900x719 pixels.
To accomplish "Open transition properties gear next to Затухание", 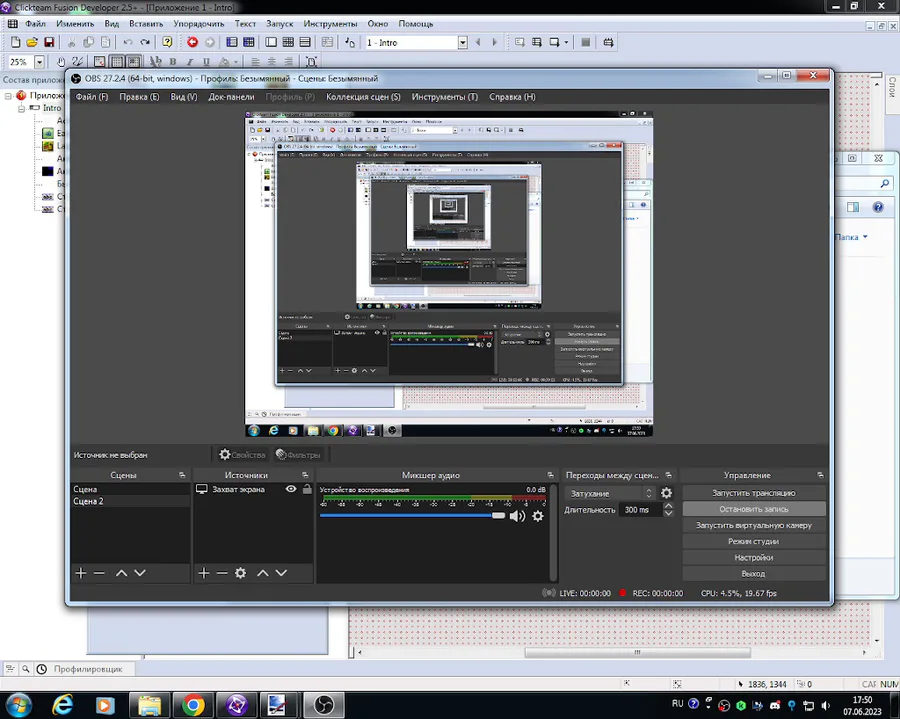I will (x=667, y=493).
